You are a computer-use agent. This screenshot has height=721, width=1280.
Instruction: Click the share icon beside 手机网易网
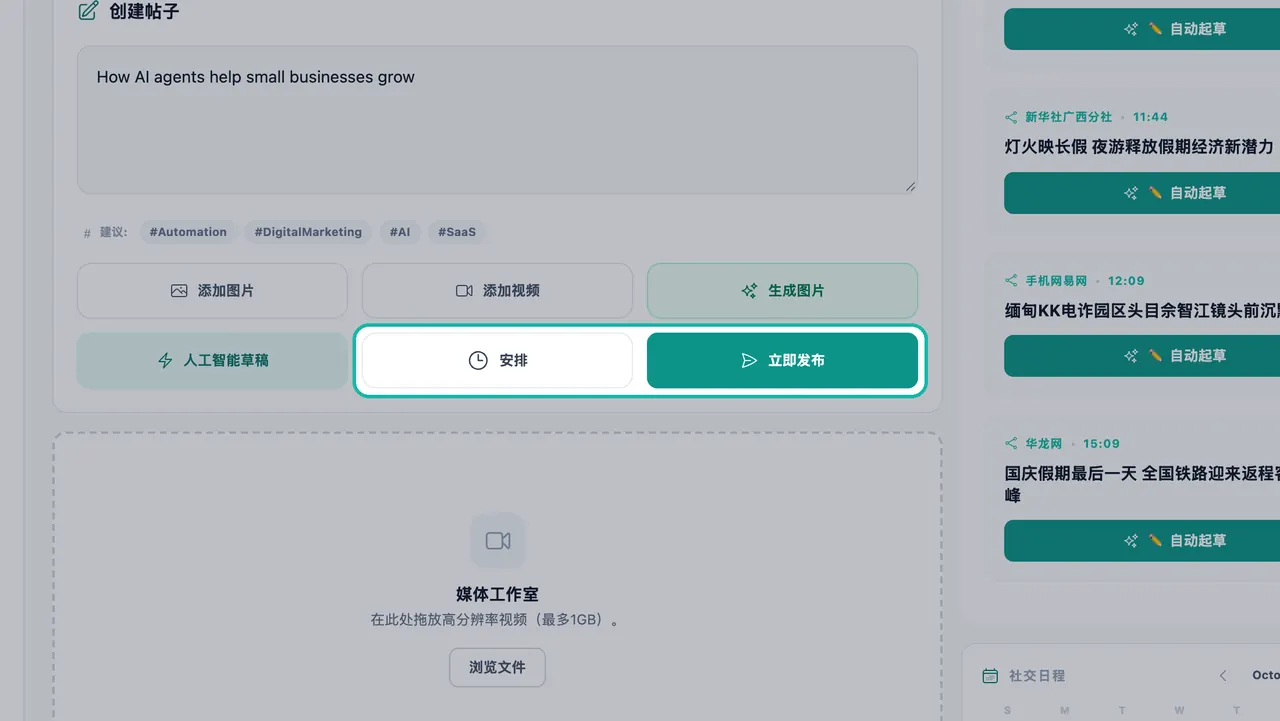click(x=1011, y=281)
